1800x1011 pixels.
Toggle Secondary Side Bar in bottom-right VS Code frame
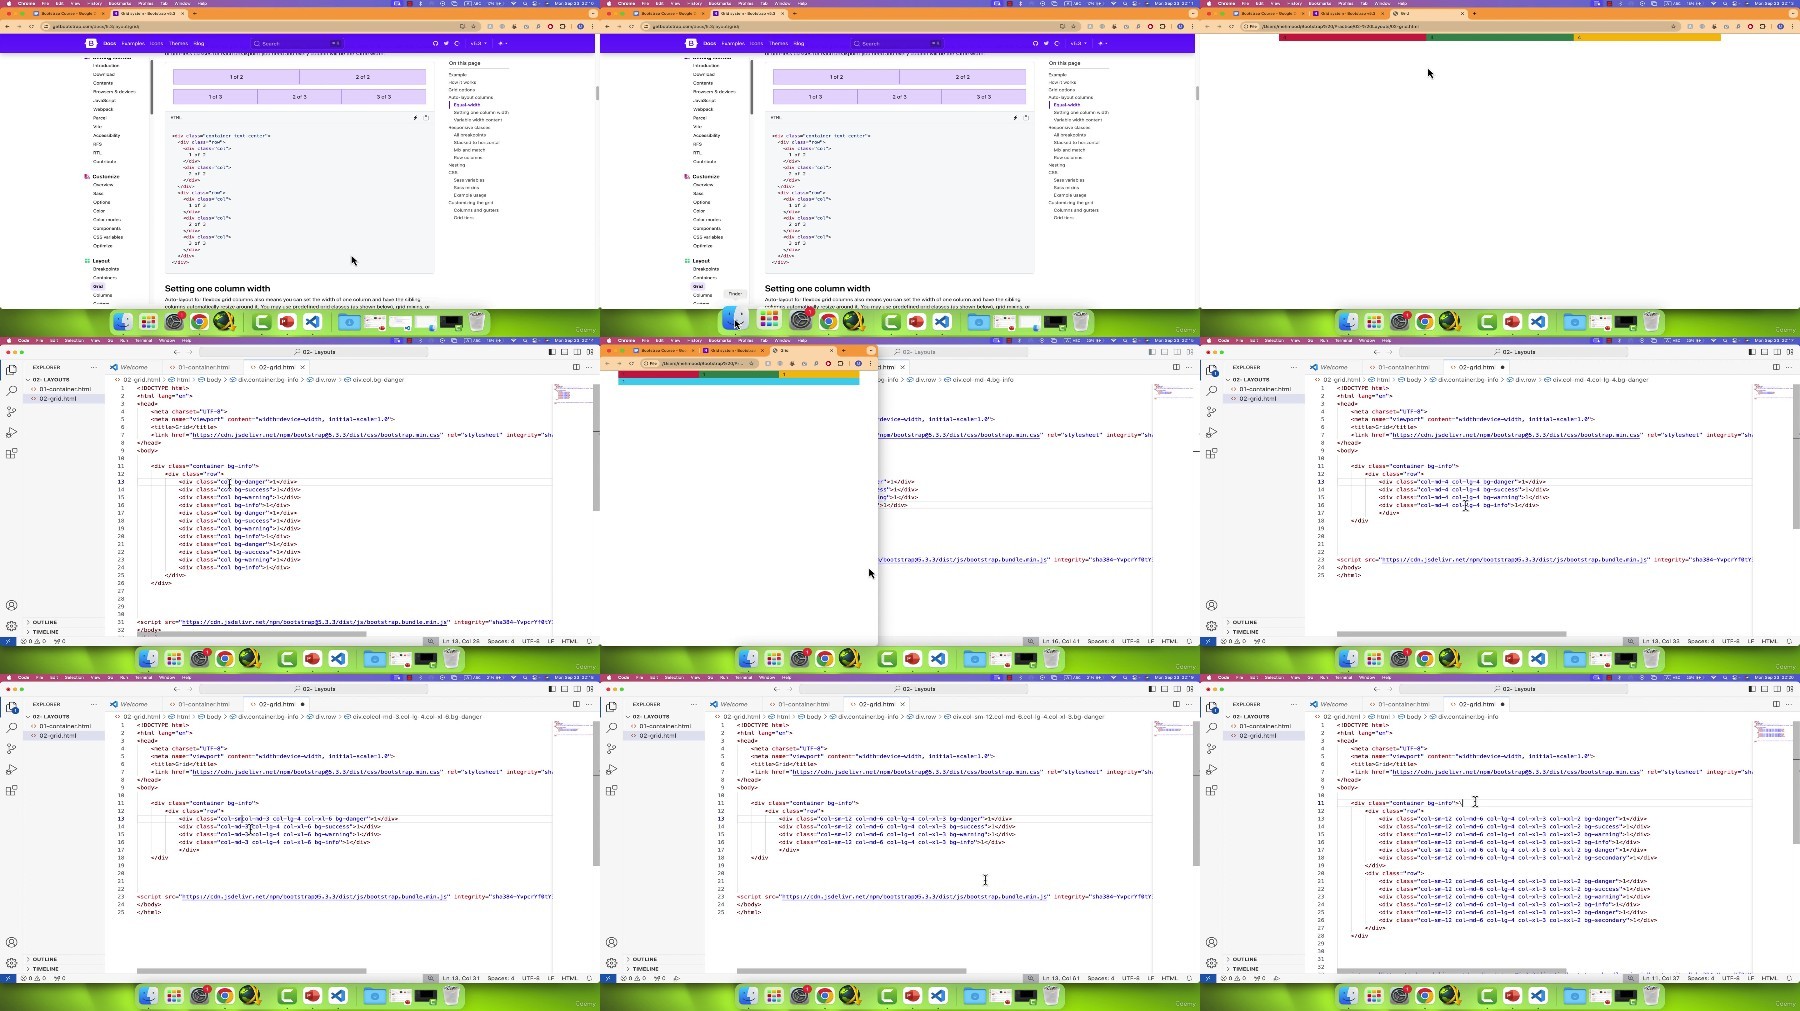point(1776,689)
